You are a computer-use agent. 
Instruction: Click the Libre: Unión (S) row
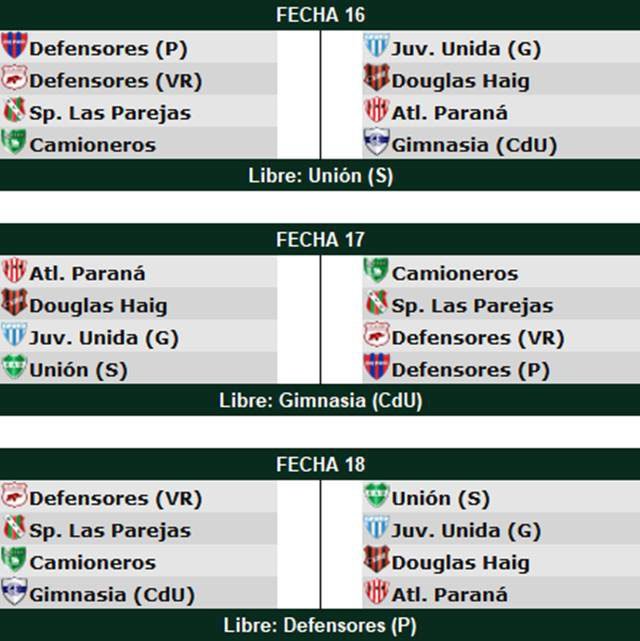tap(320, 175)
